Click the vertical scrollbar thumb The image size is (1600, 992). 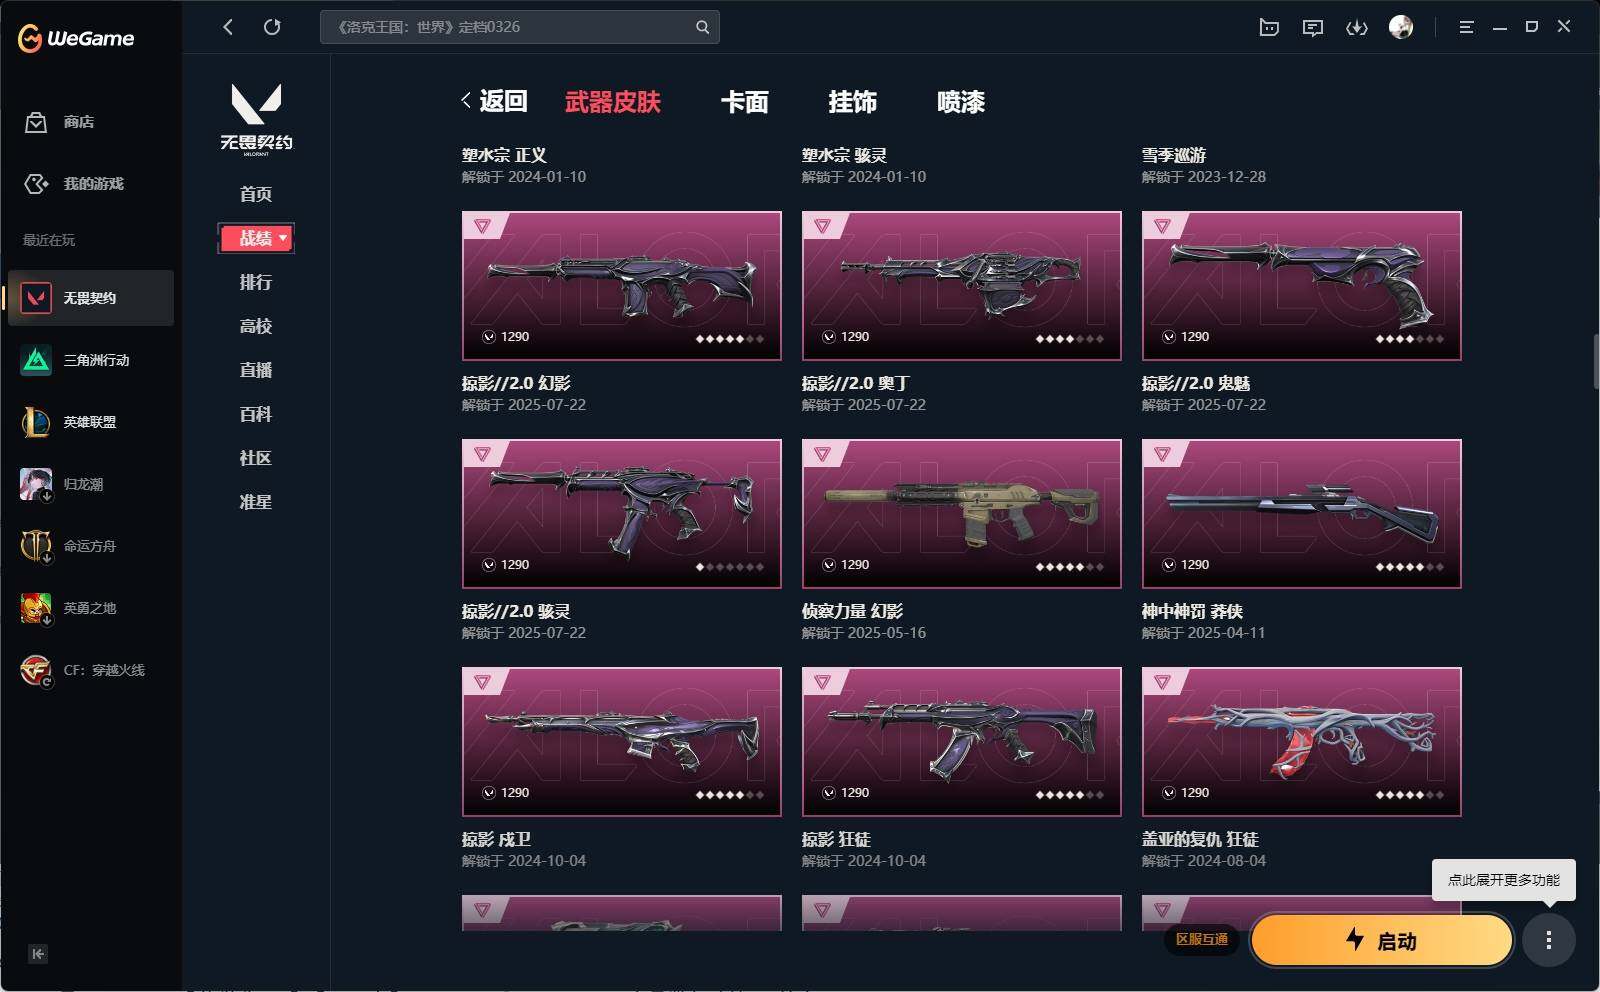tap(1596, 362)
